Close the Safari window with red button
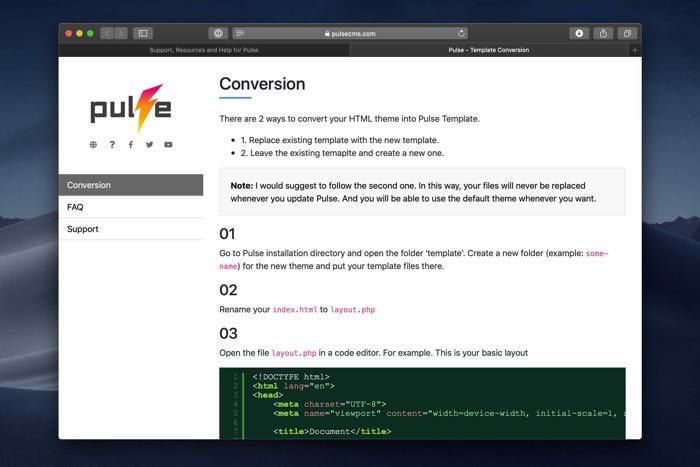Screen dimensions: 700x467 (68, 33)
